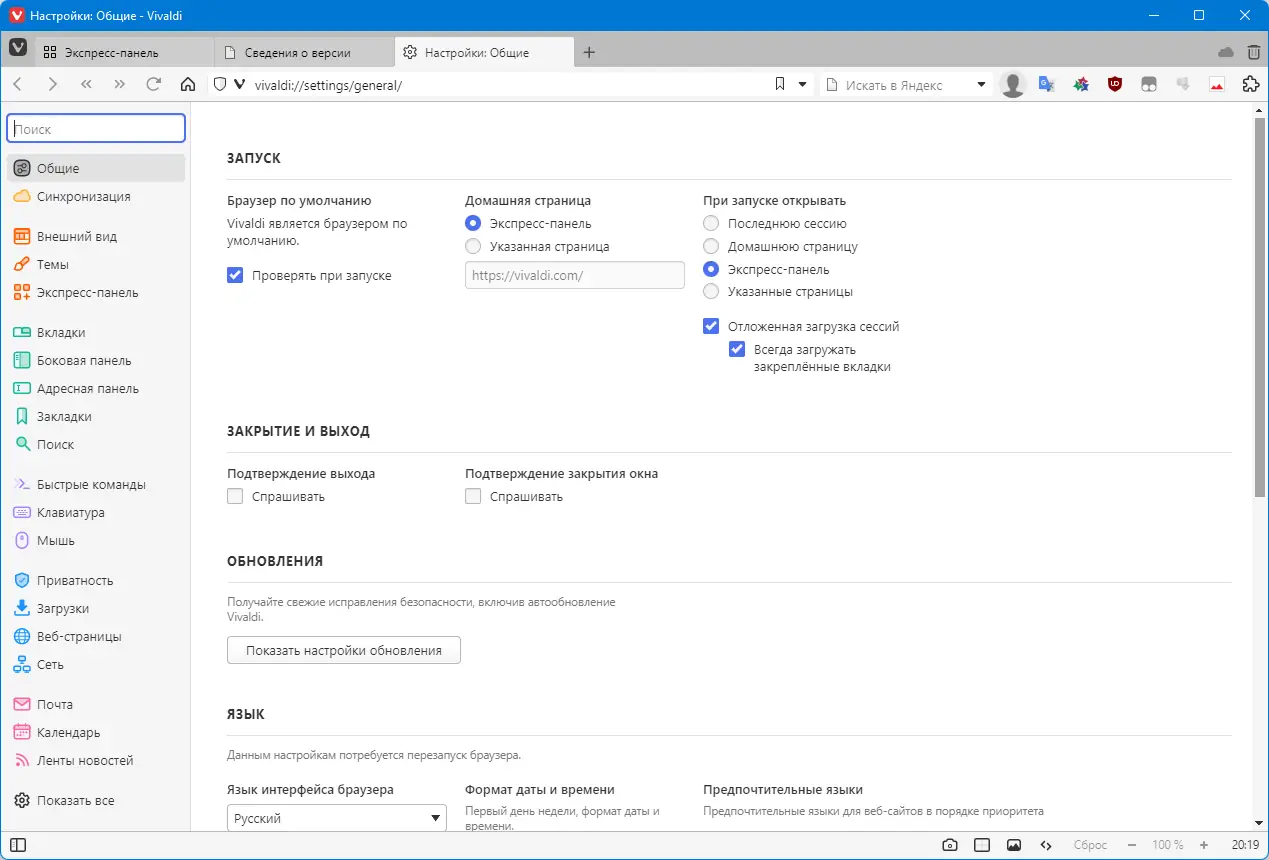Enable Спрашивать under Подтверждение выхода

click(235, 496)
